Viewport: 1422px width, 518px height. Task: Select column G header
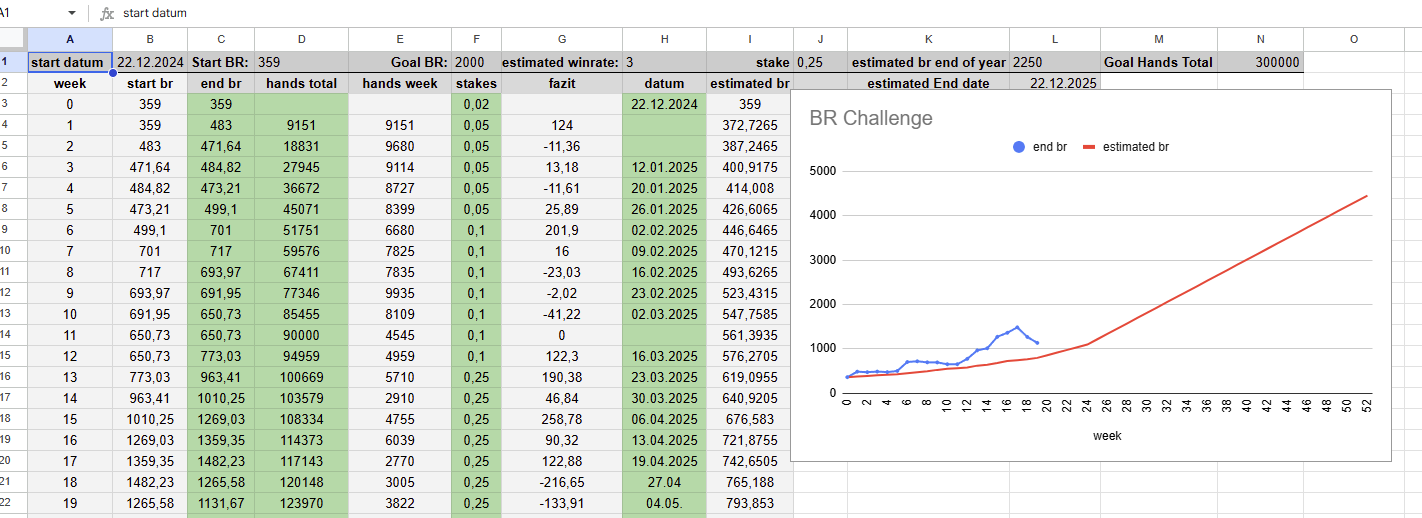pyautogui.click(x=561, y=39)
